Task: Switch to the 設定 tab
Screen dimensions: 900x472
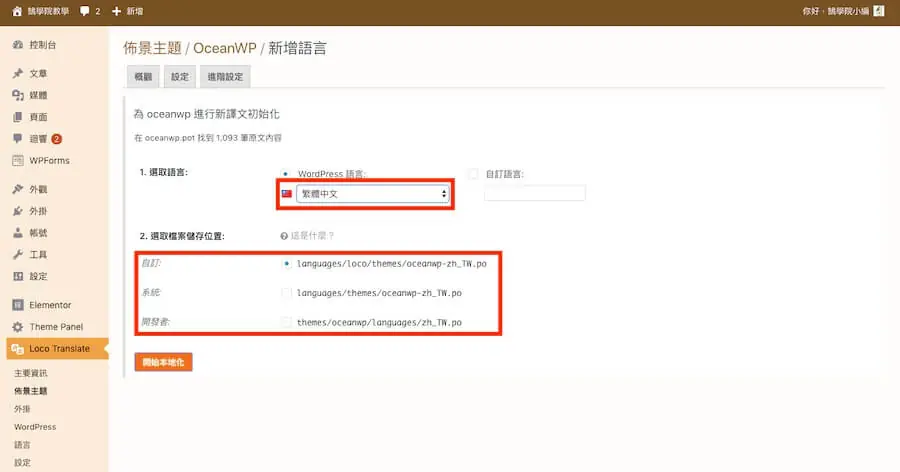Action: tap(180, 76)
